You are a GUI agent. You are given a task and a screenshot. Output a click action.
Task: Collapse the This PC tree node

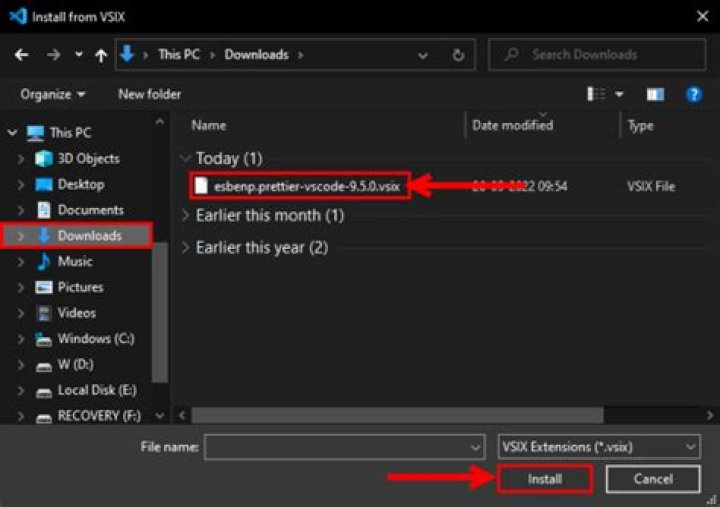click(x=12, y=133)
